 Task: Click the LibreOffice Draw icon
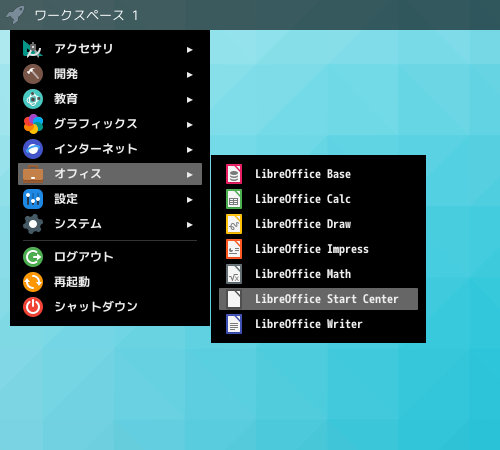(234, 224)
